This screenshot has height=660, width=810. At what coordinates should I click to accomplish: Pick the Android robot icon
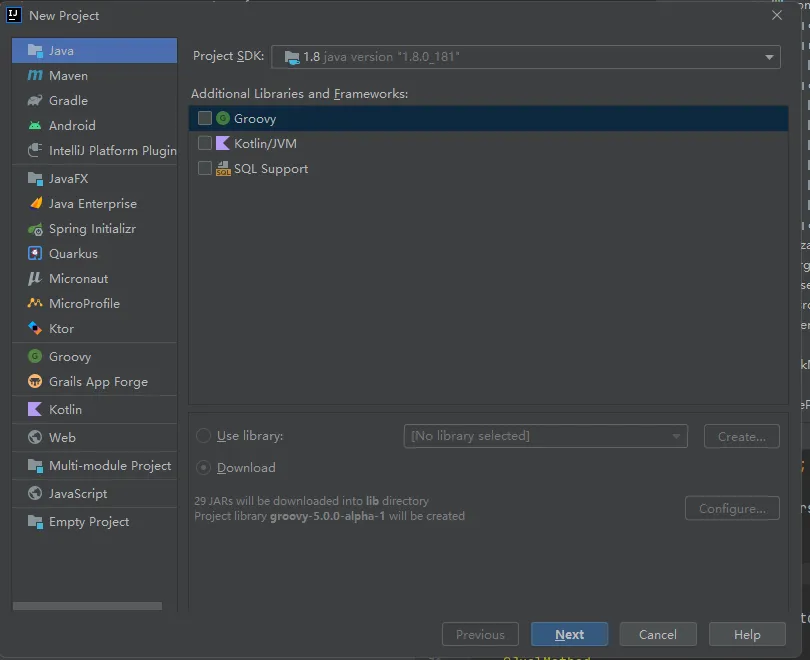point(35,126)
